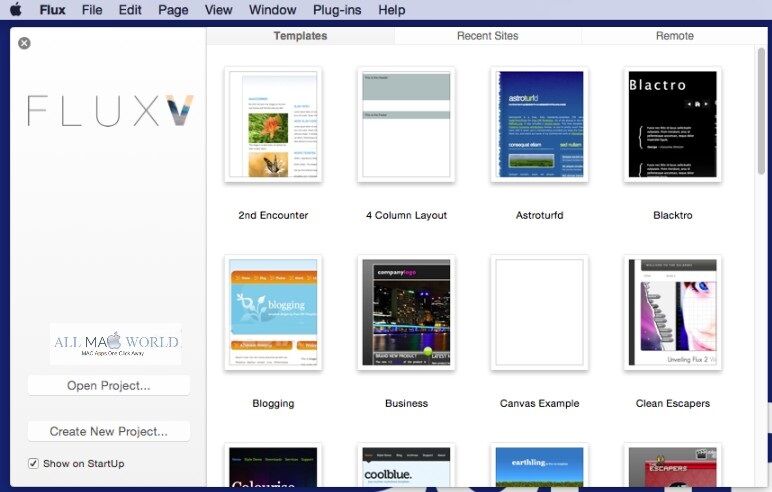Select the 4 Column Layout template thumbnail
The height and width of the screenshot is (492, 772).
[x=406, y=124]
